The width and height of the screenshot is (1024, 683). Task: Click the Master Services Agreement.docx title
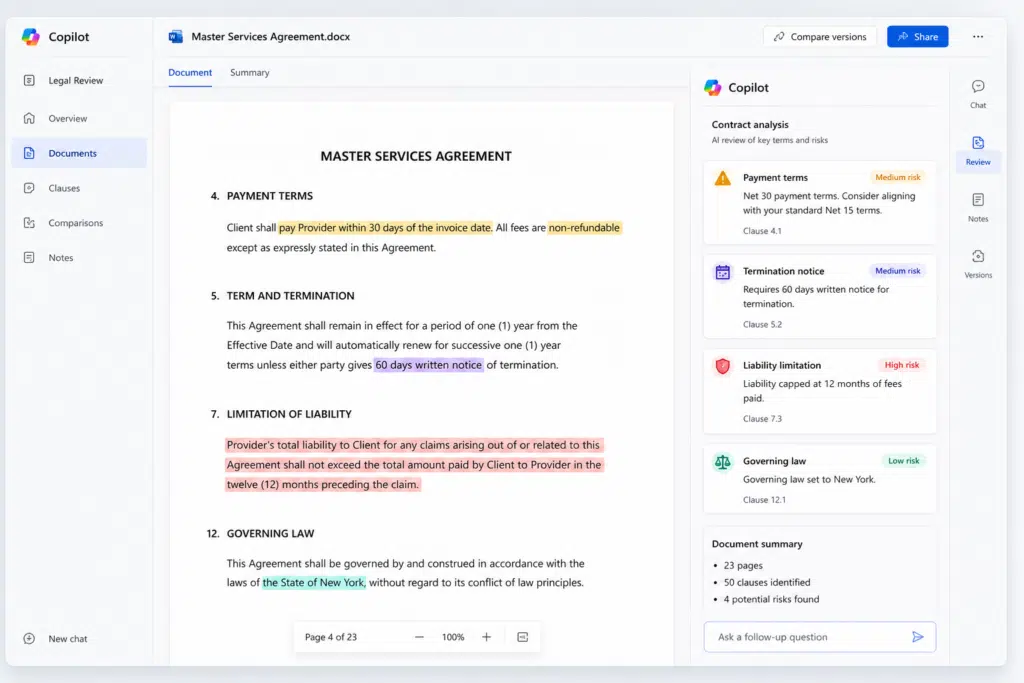coord(270,37)
